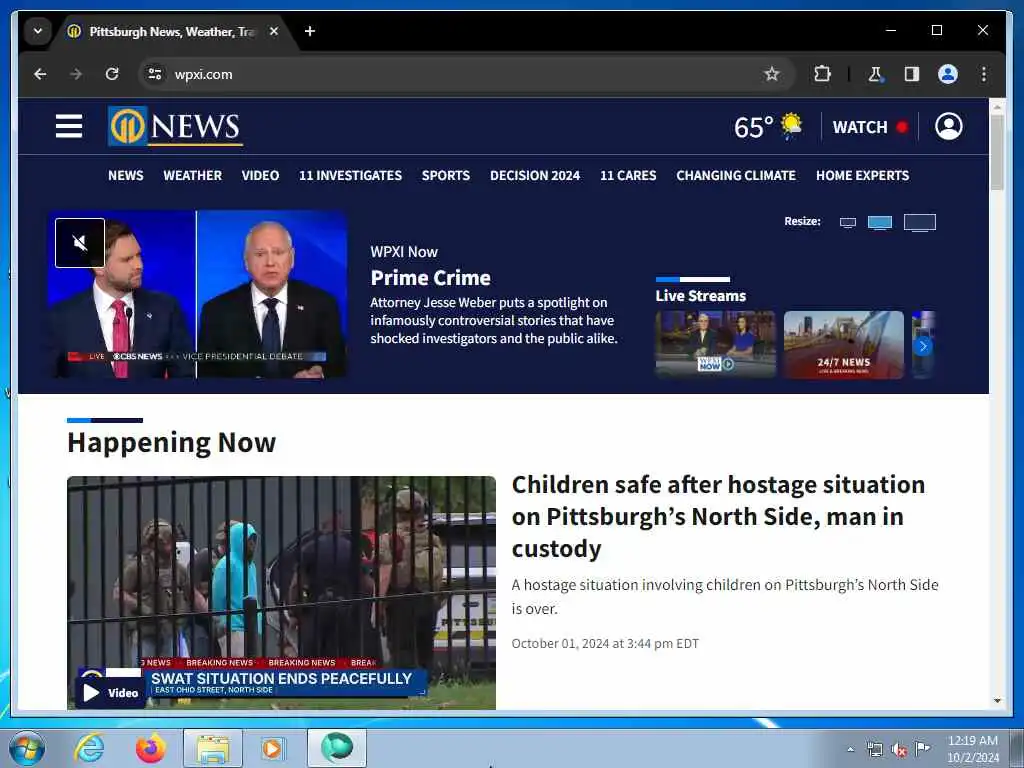Image resolution: width=1024 pixels, height=768 pixels.
Task: Select the largest video resize option
Action: (920, 223)
